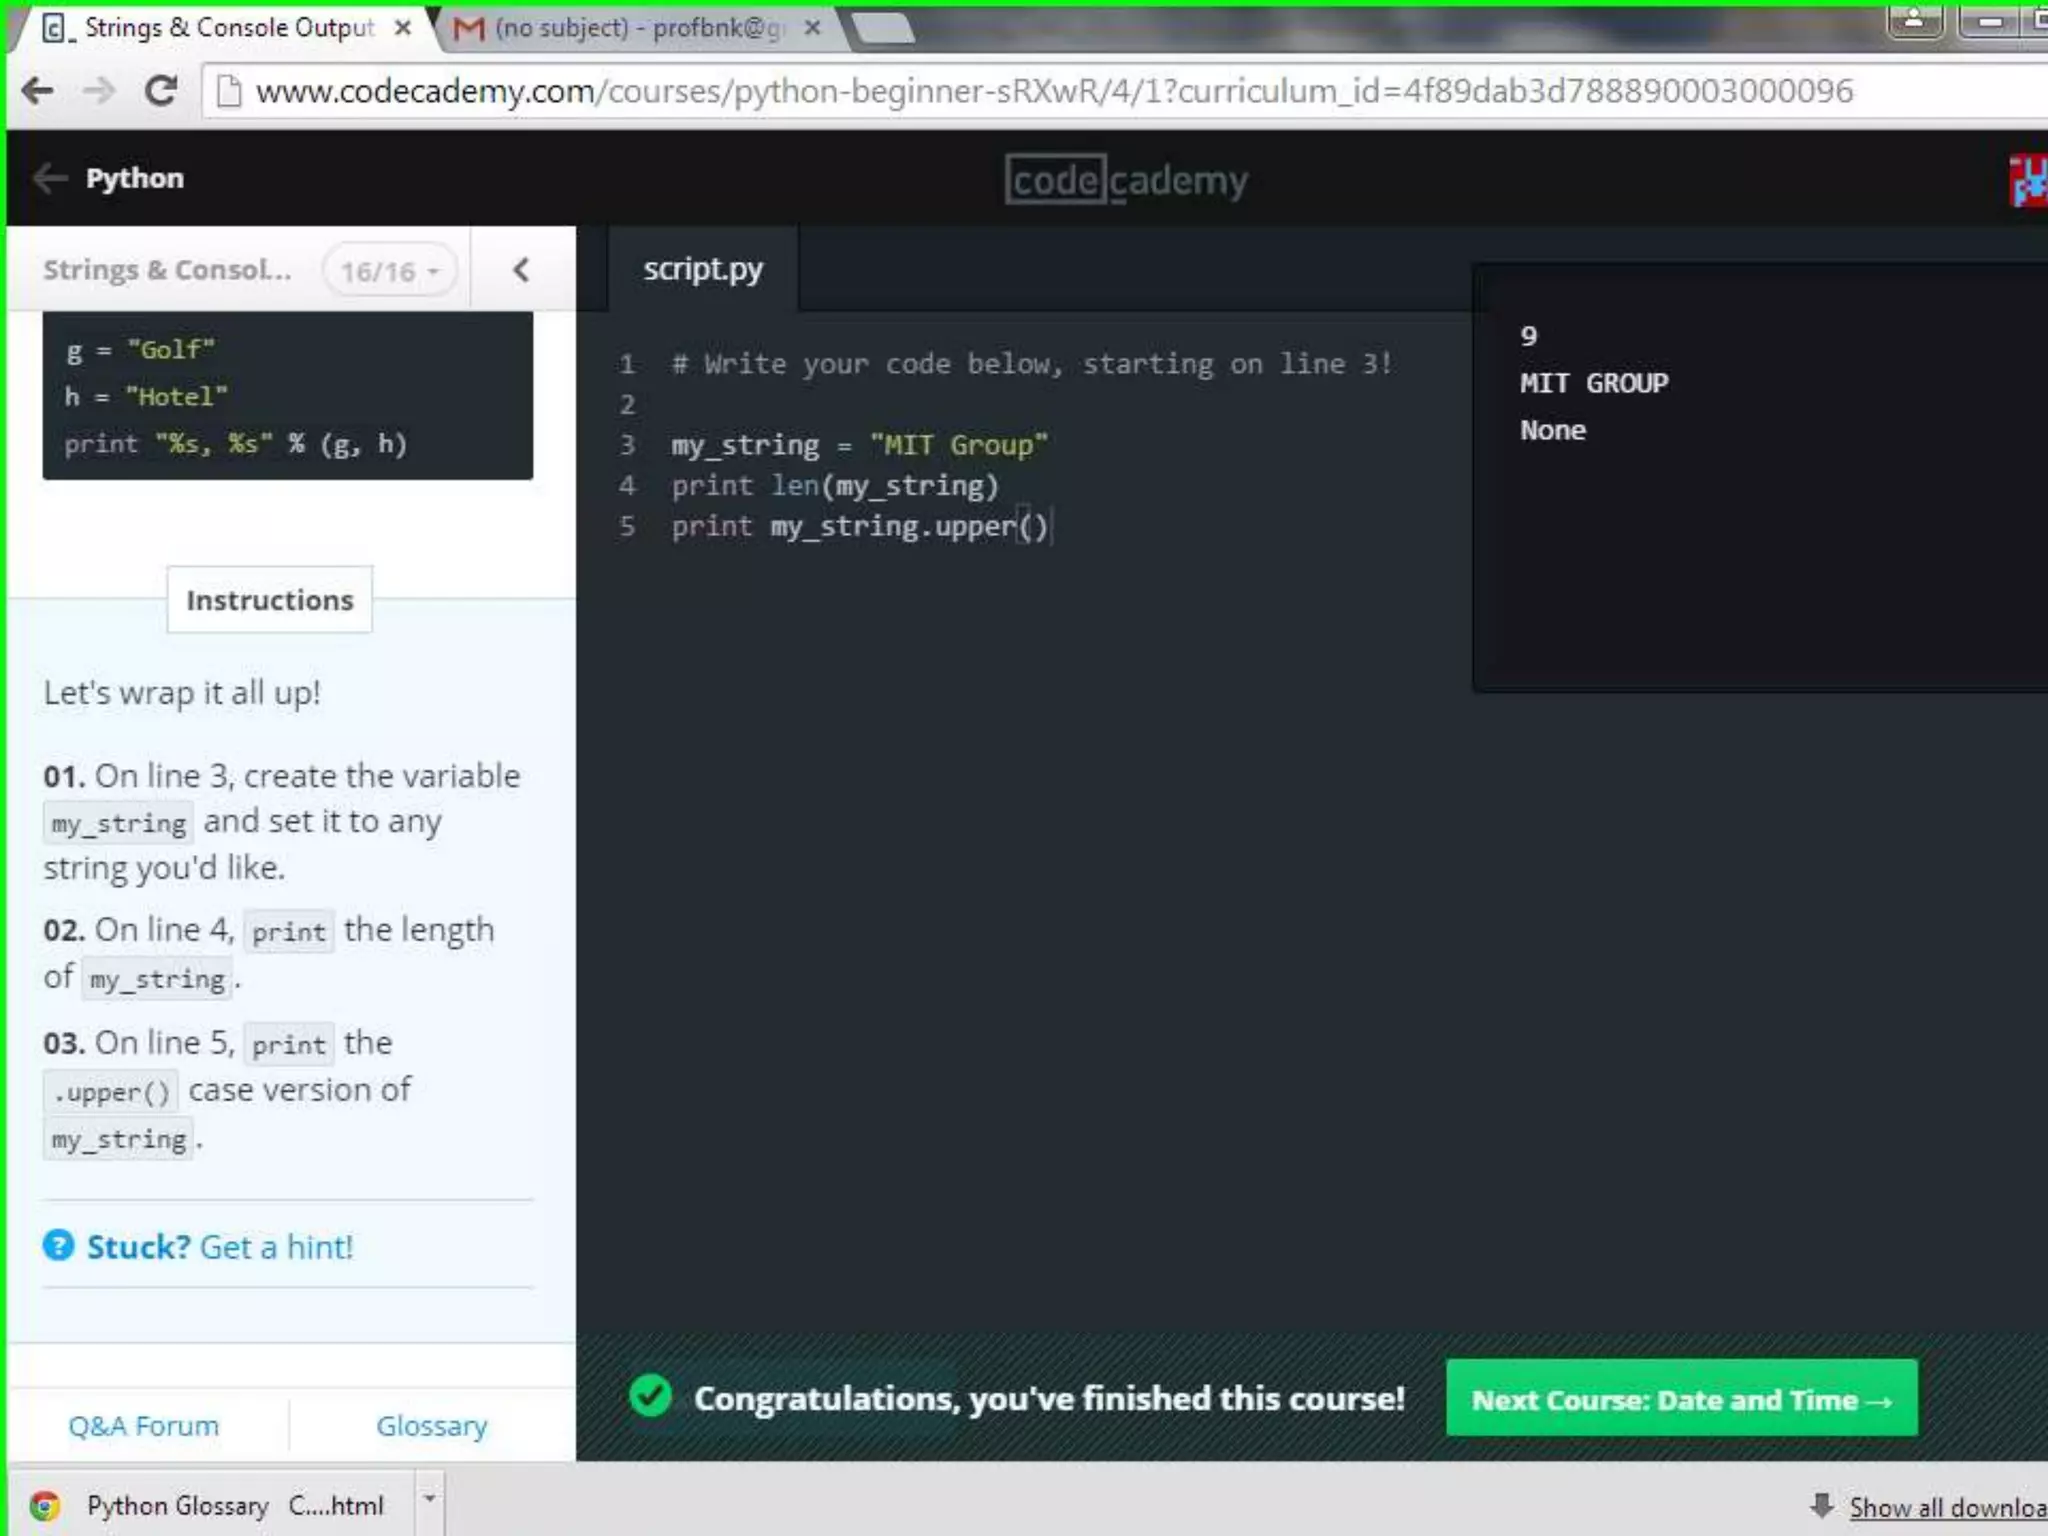Image resolution: width=2048 pixels, height=1536 pixels.
Task: Click the user avatar icon
Action: (2028, 181)
